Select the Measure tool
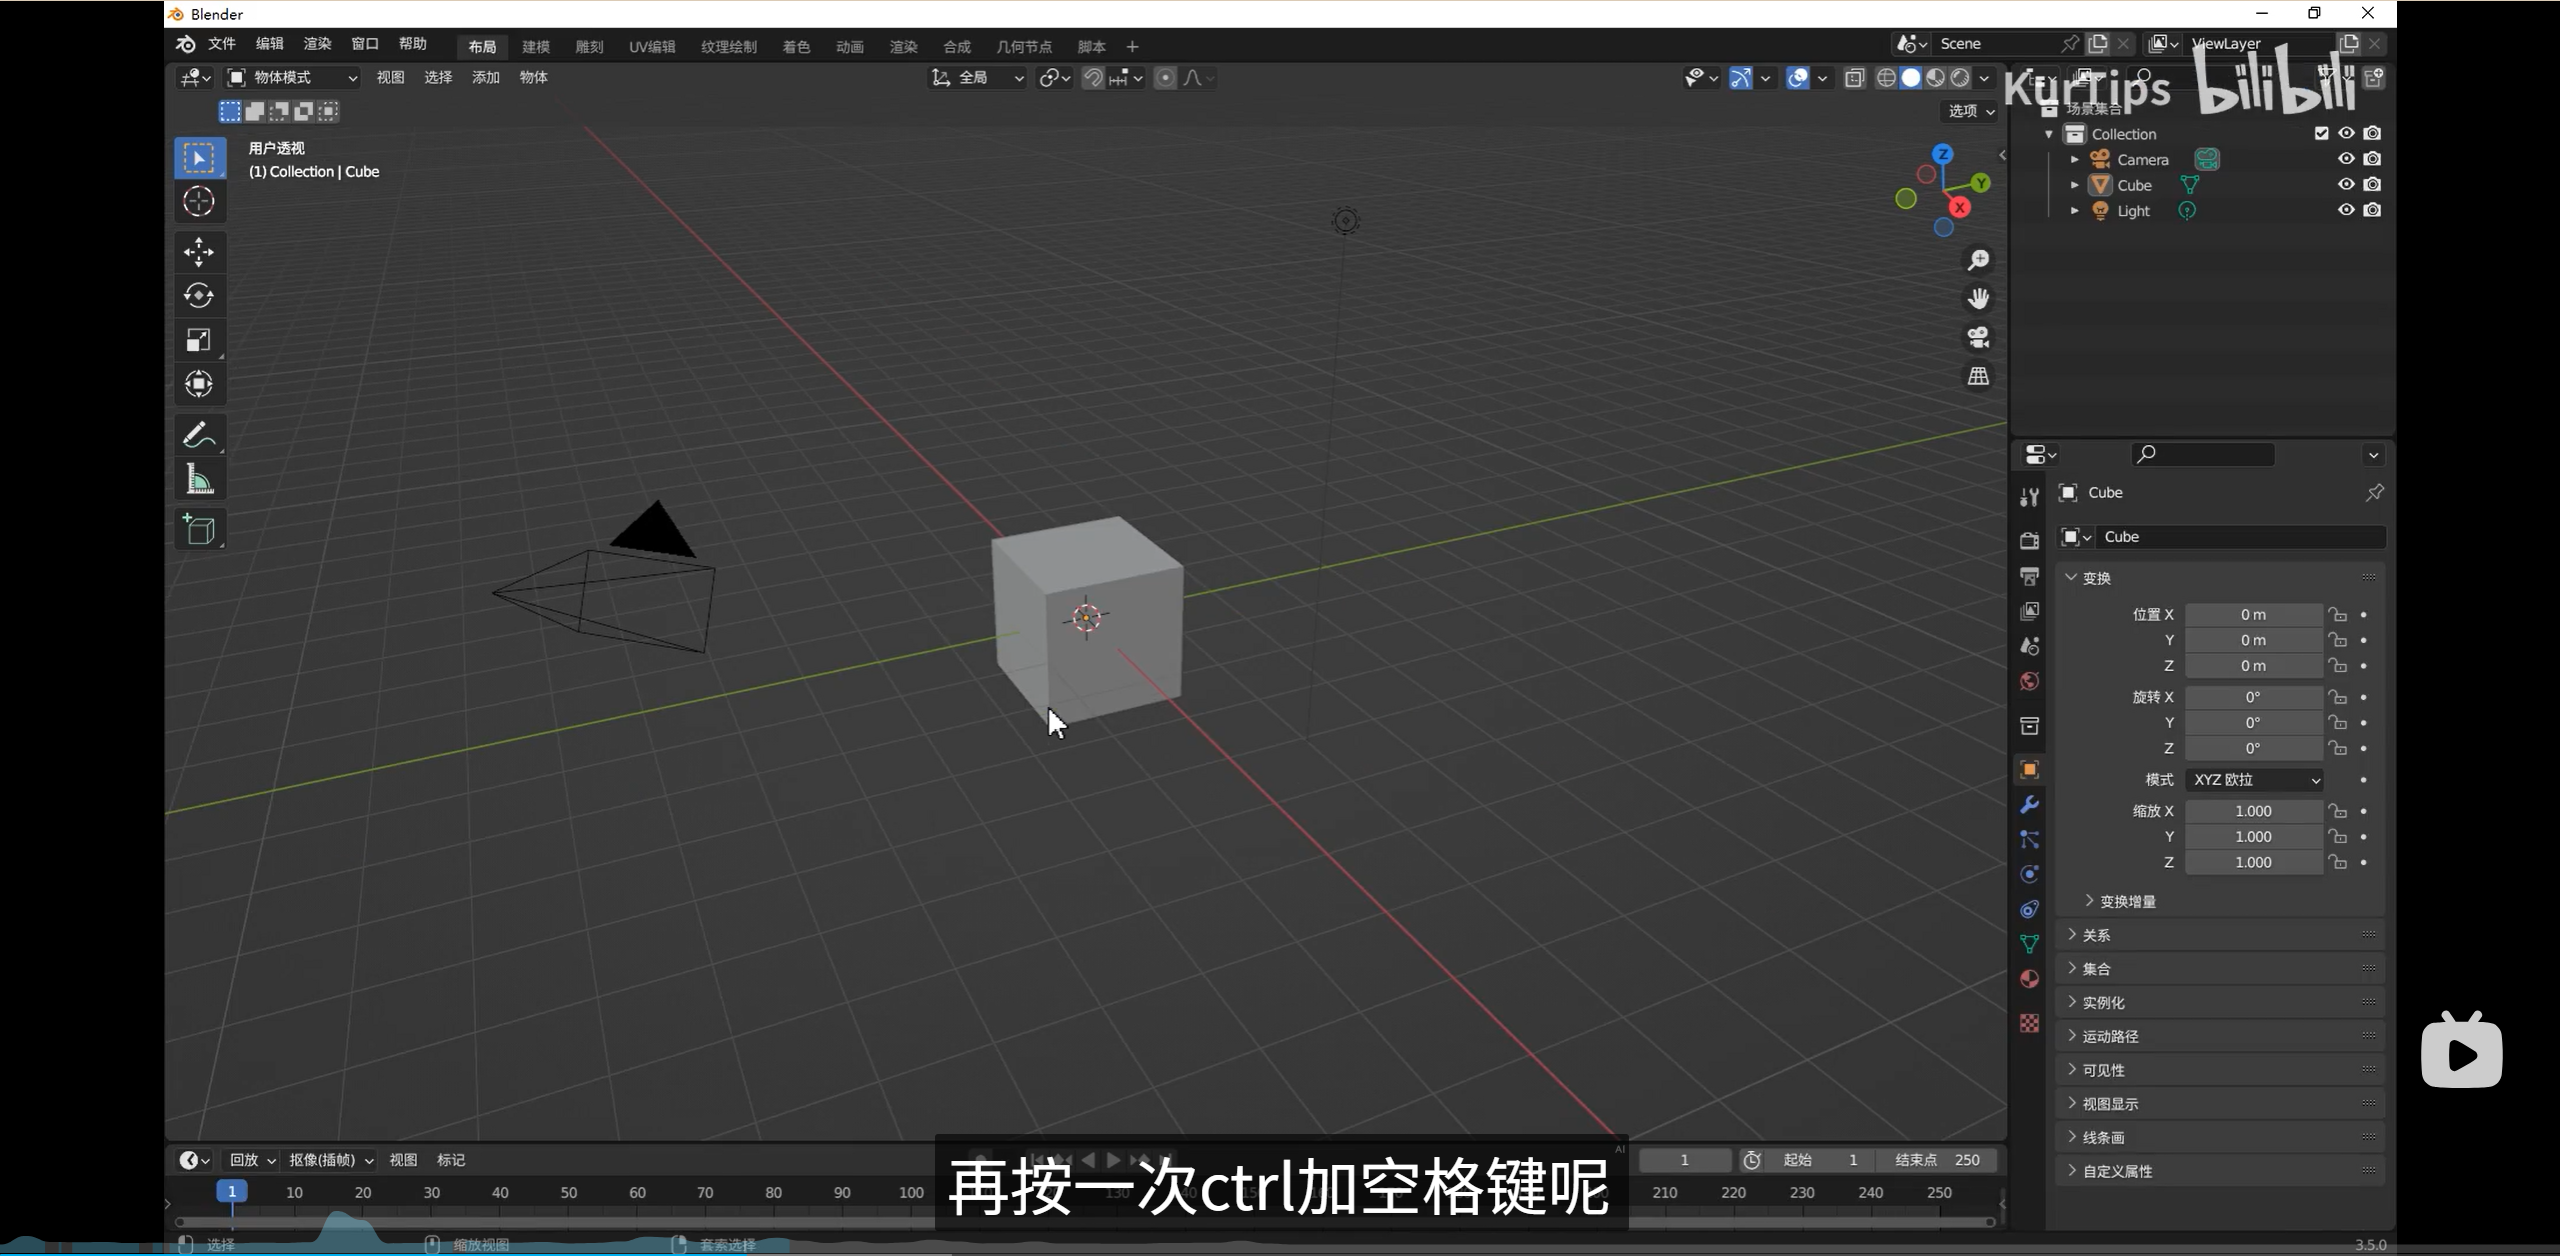This screenshot has width=2560, height=1256. pos(199,479)
